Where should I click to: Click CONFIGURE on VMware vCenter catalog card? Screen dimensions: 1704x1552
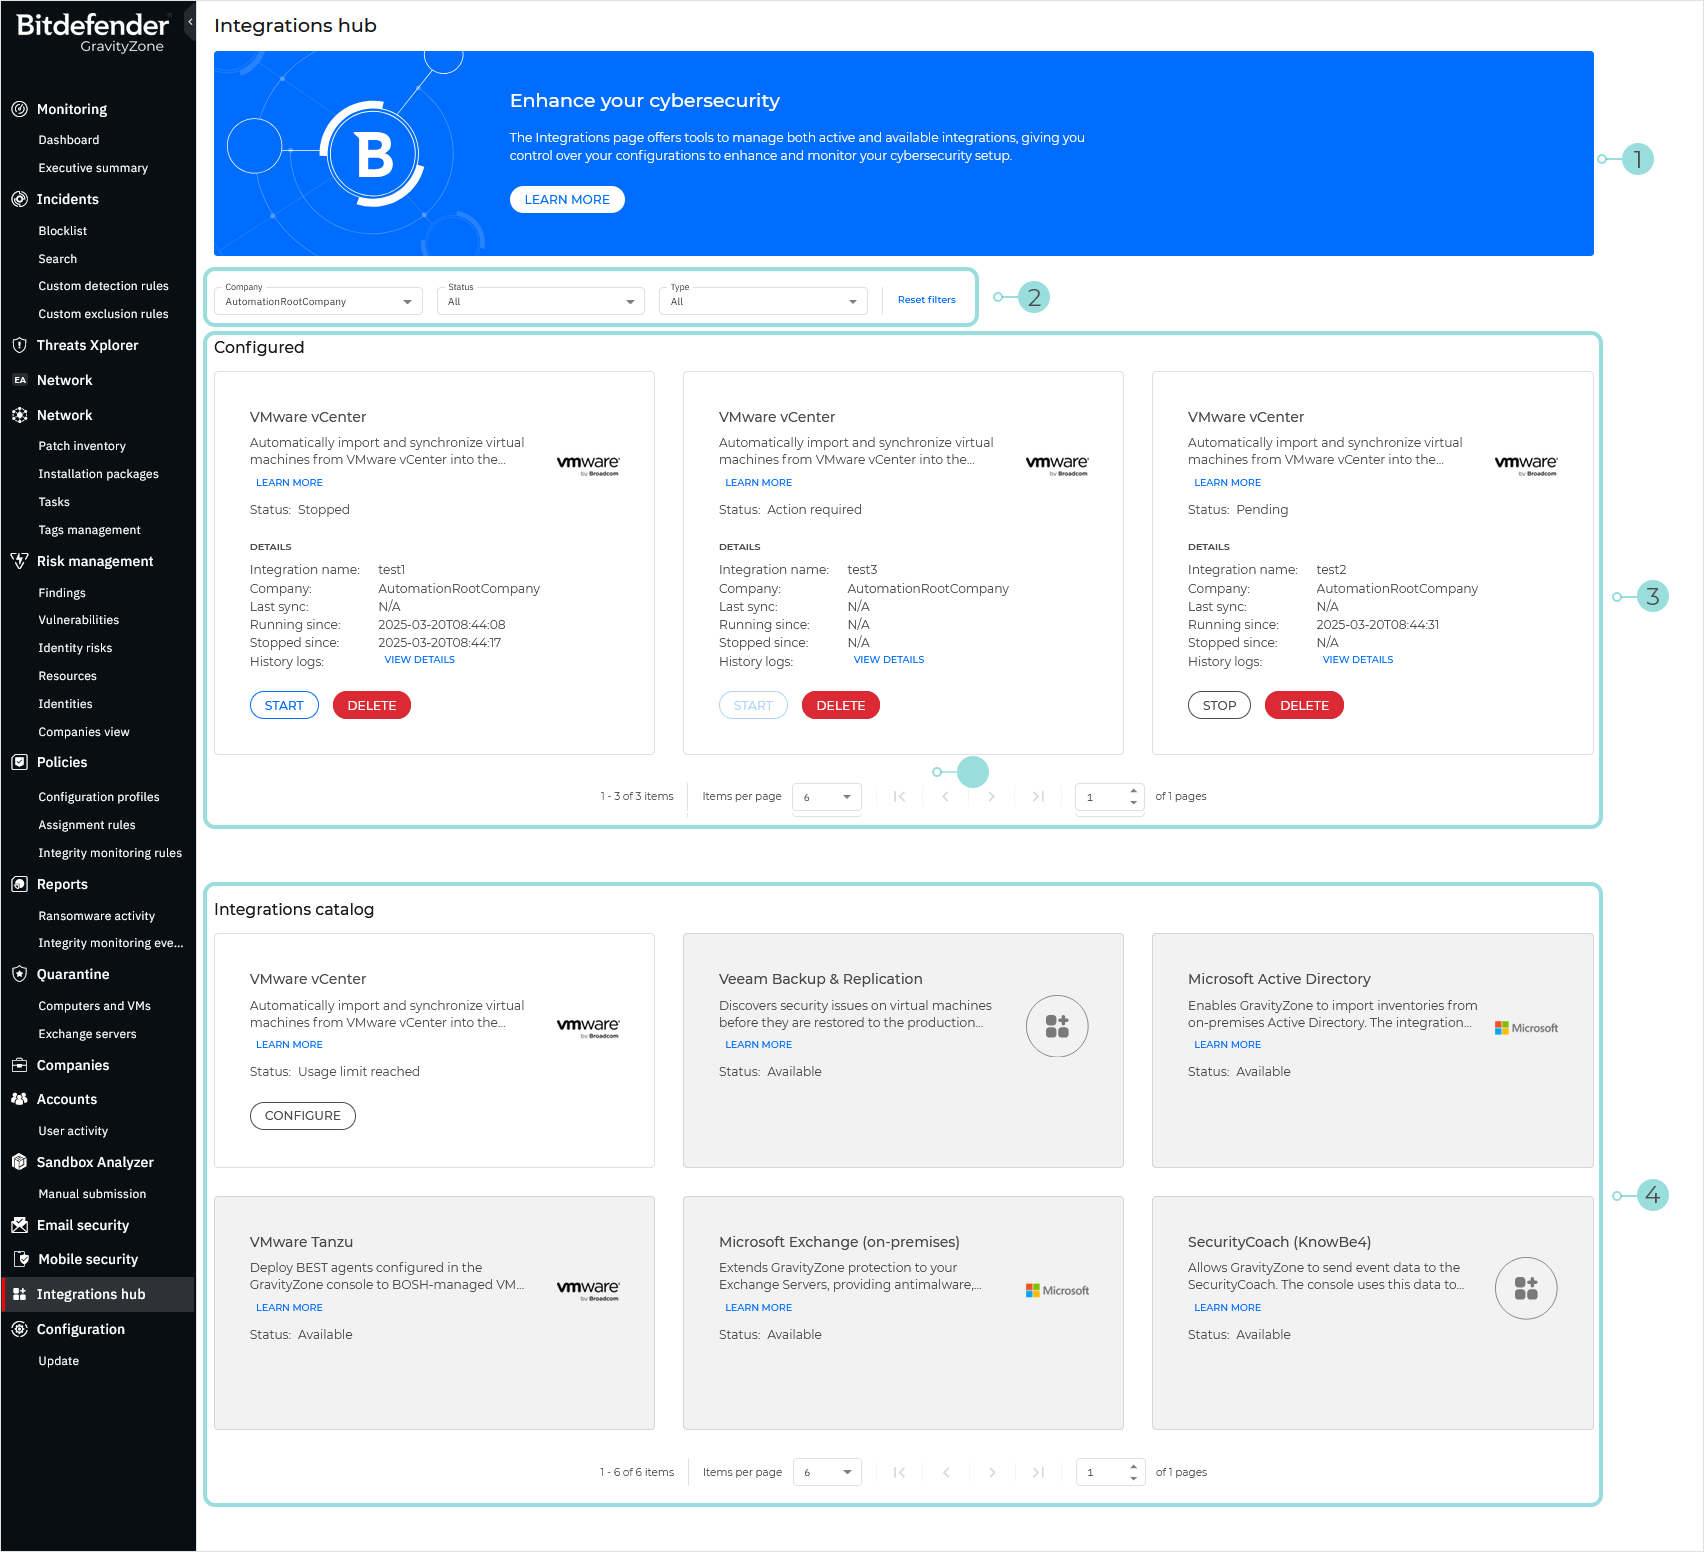(x=303, y=1116)
